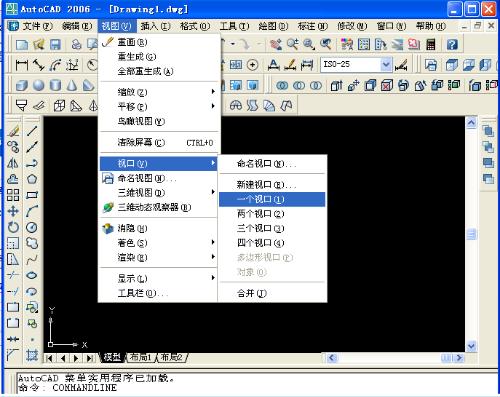Select the Arc draw tool
This screenshot has width=500, height=397.
click(x=32, y=211)
